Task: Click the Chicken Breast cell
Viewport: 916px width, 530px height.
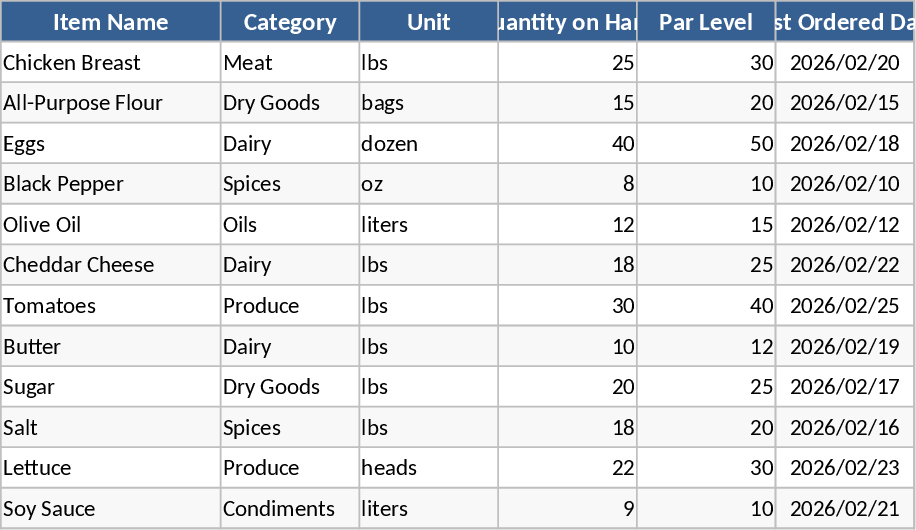Action: 110,63
